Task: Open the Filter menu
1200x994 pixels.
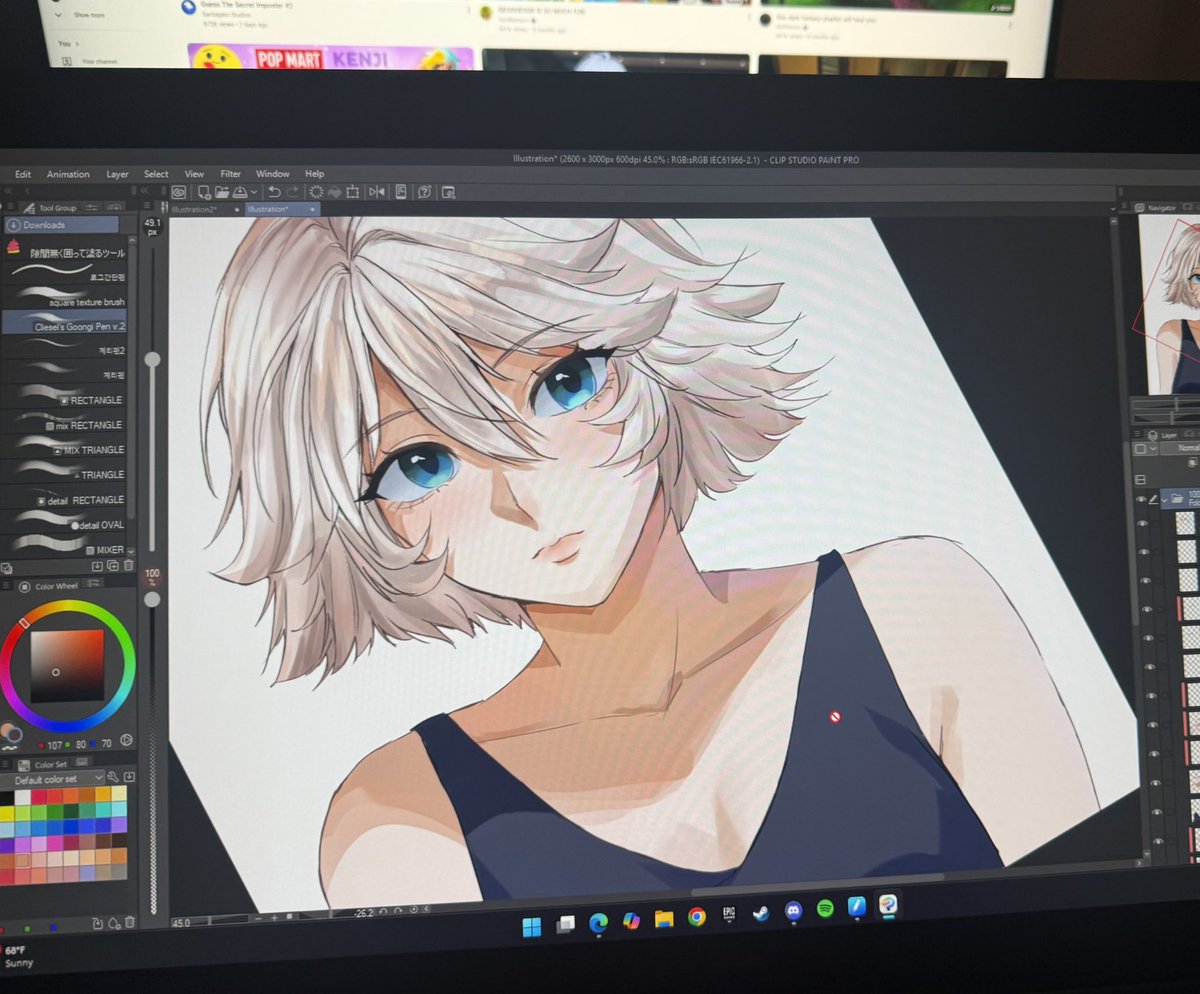Action: tap(231, 174)
